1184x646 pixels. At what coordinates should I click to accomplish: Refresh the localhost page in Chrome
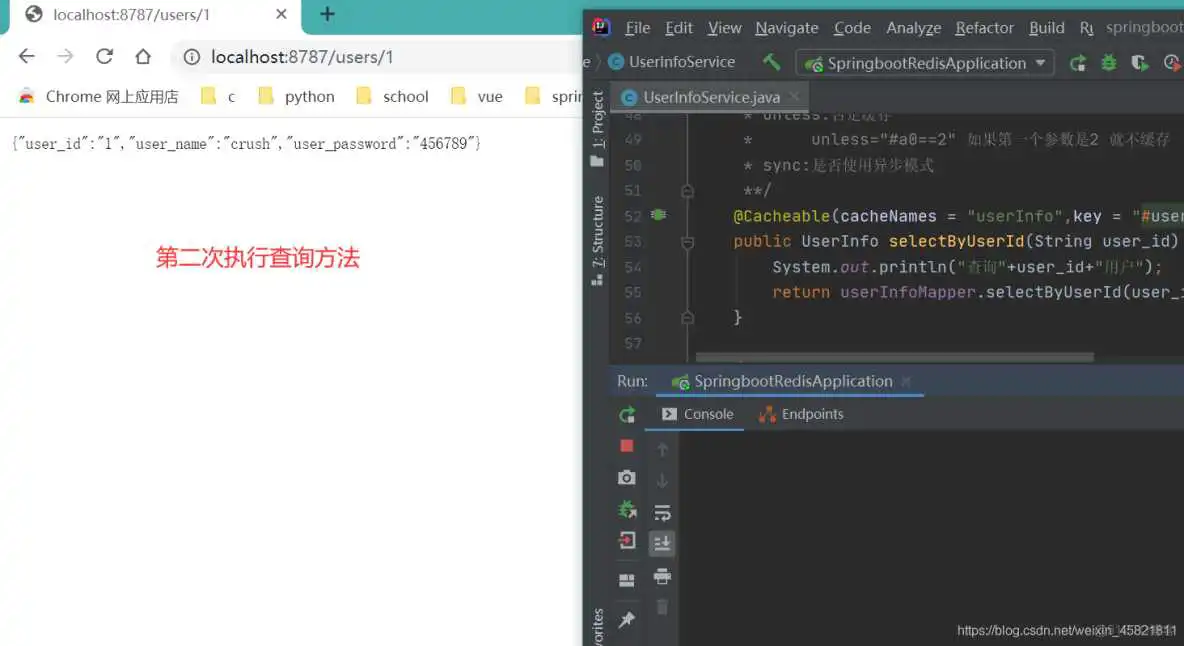pyautogui.click(x=104, y=57)
